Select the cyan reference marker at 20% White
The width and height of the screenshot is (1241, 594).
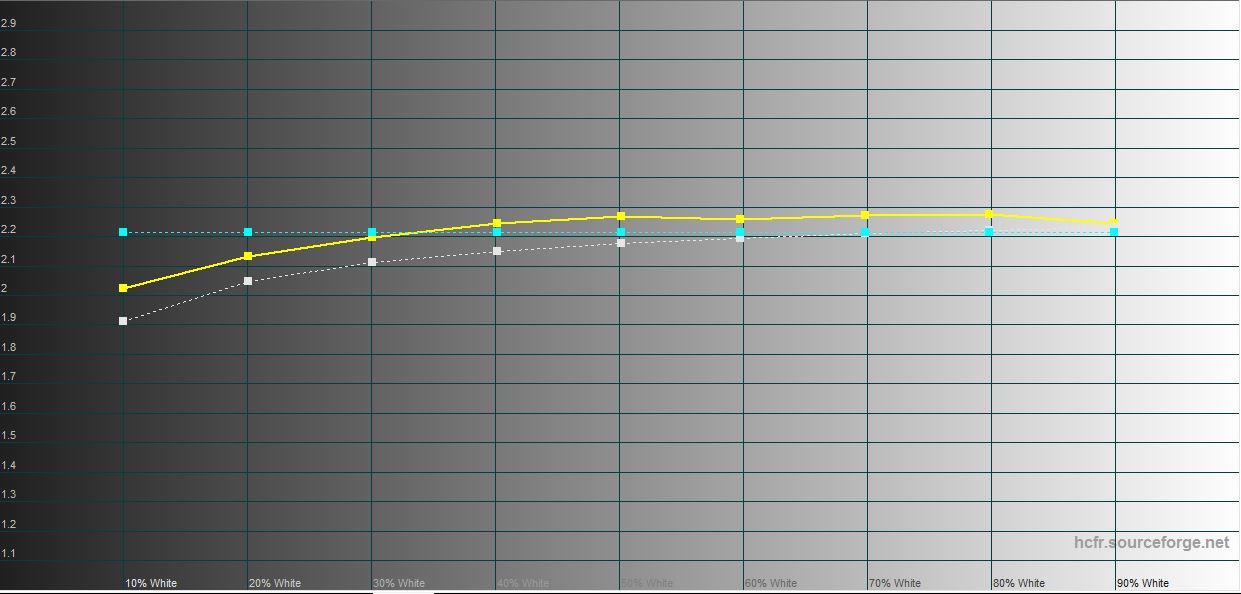248,232
